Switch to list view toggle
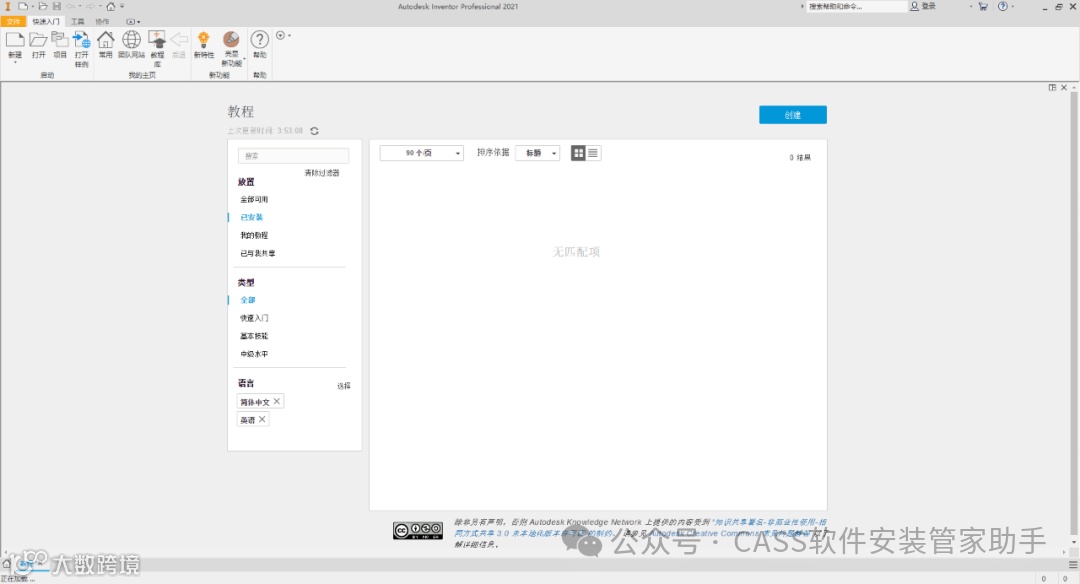This screenshot has height=584, width=1080. pyautogui.click(x=593, y=153)
